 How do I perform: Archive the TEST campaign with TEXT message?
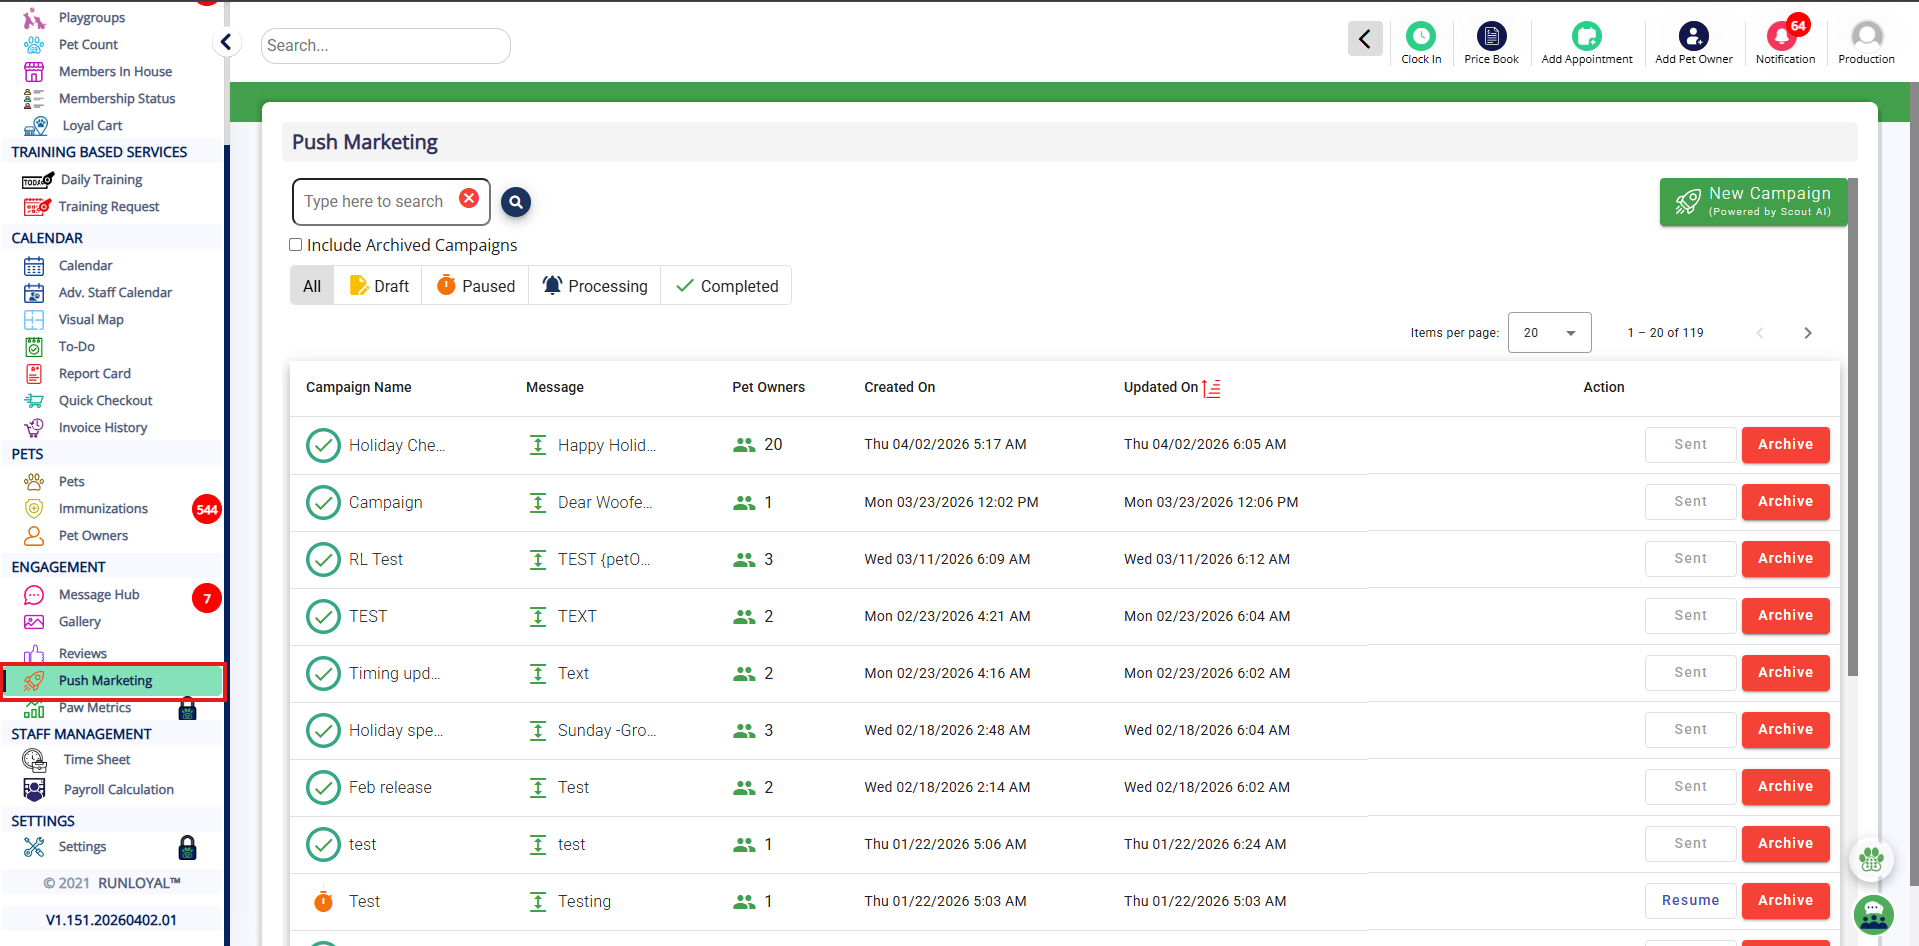pos(1785,616)
